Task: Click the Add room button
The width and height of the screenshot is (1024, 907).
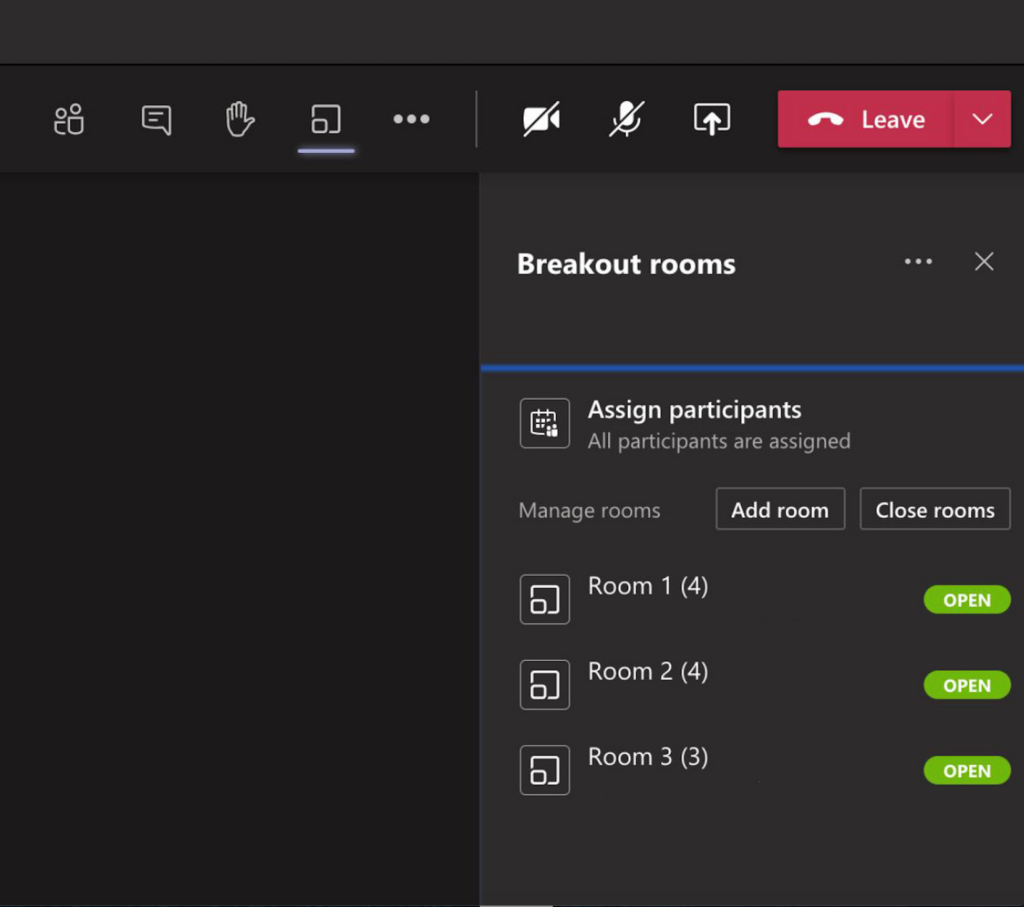Action: click(x=780, y=509)
